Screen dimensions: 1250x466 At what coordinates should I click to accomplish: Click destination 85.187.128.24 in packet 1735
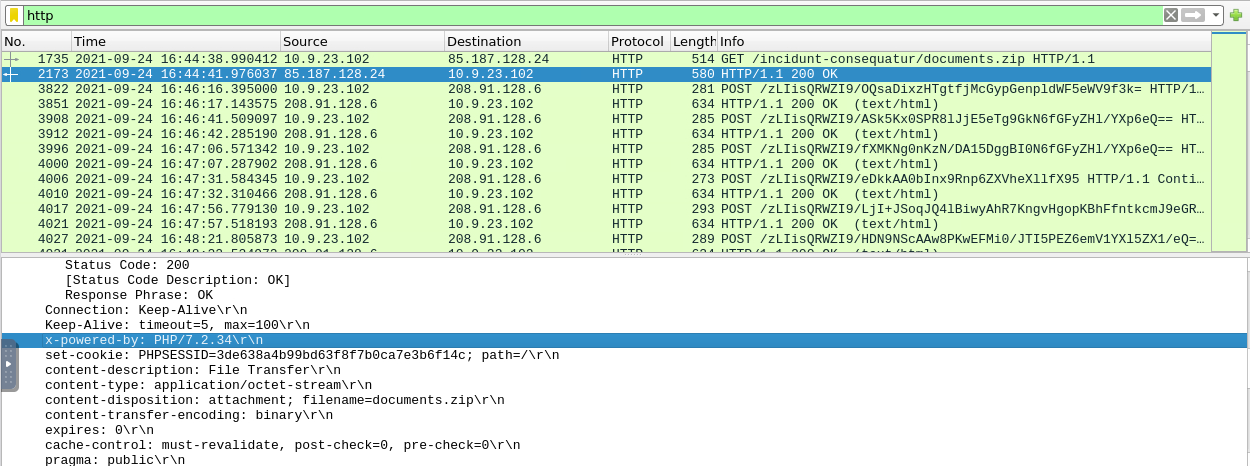click(x=499, y=59)
